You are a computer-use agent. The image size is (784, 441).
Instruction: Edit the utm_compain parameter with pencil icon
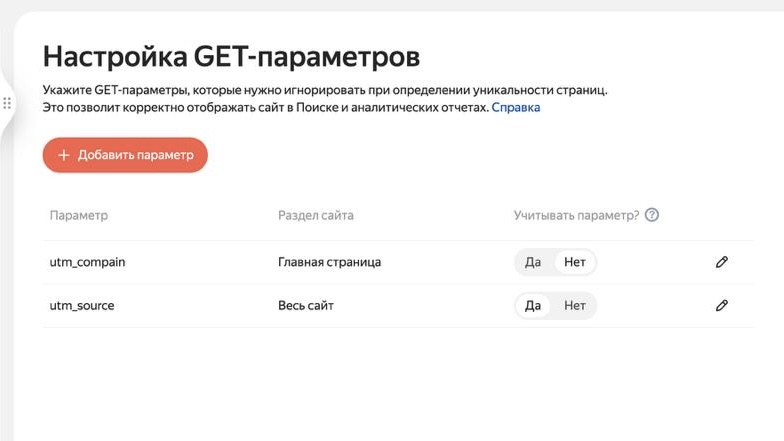(x=722, y=262)
